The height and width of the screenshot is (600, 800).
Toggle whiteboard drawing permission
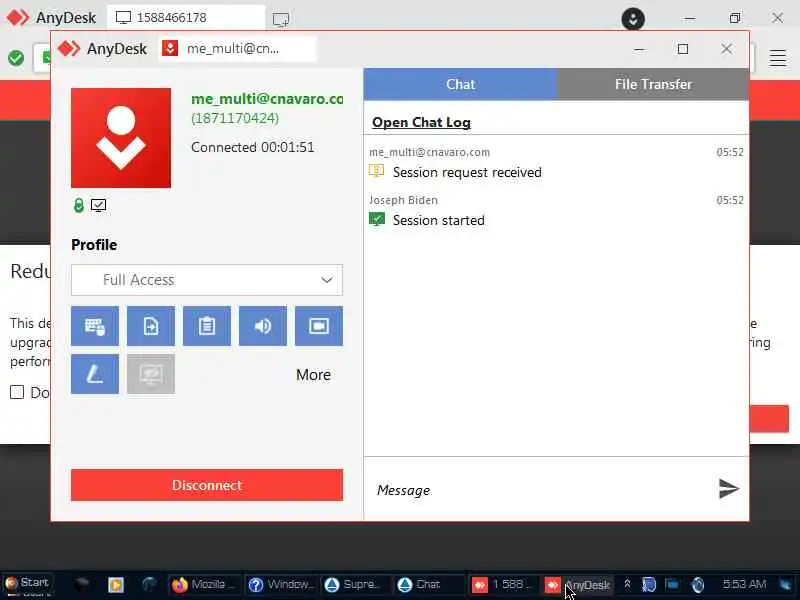click(95, 374)
